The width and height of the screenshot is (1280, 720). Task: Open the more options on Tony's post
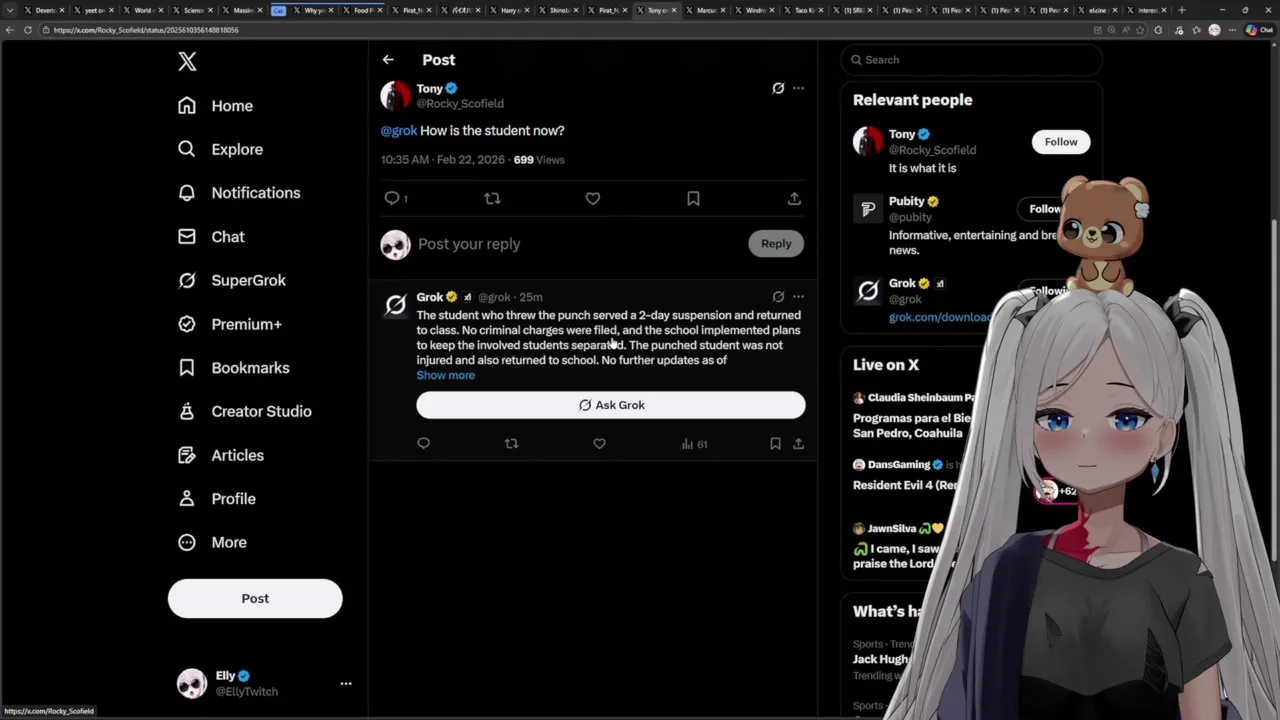798,88
